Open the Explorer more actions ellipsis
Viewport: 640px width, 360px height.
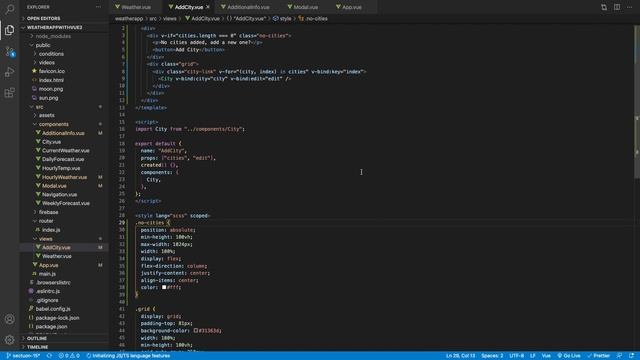coord(98,7)
